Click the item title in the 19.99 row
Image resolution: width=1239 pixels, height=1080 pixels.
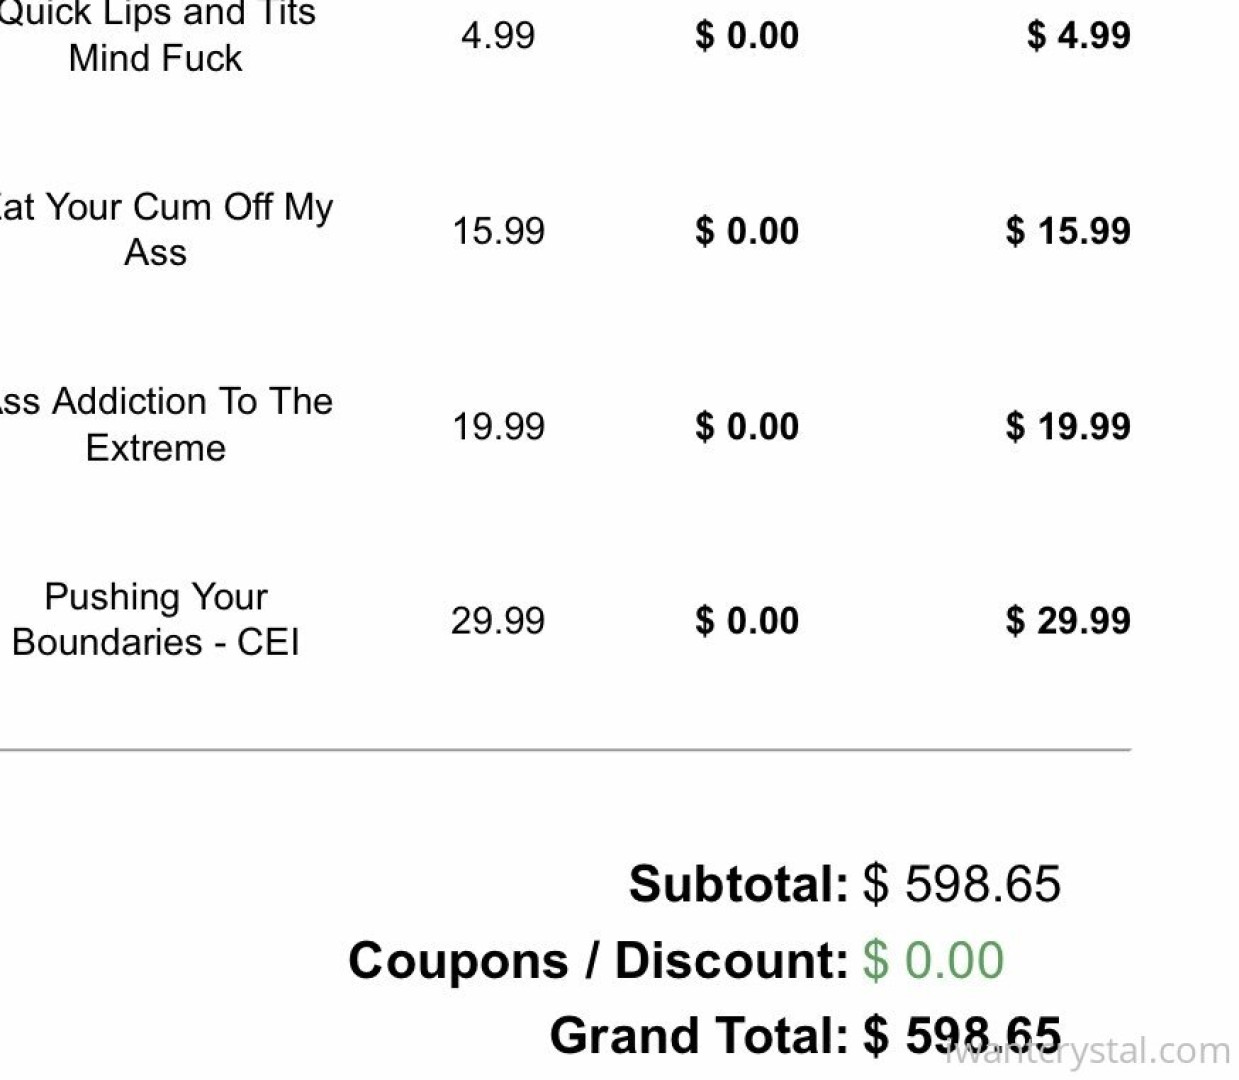(160, 424)
